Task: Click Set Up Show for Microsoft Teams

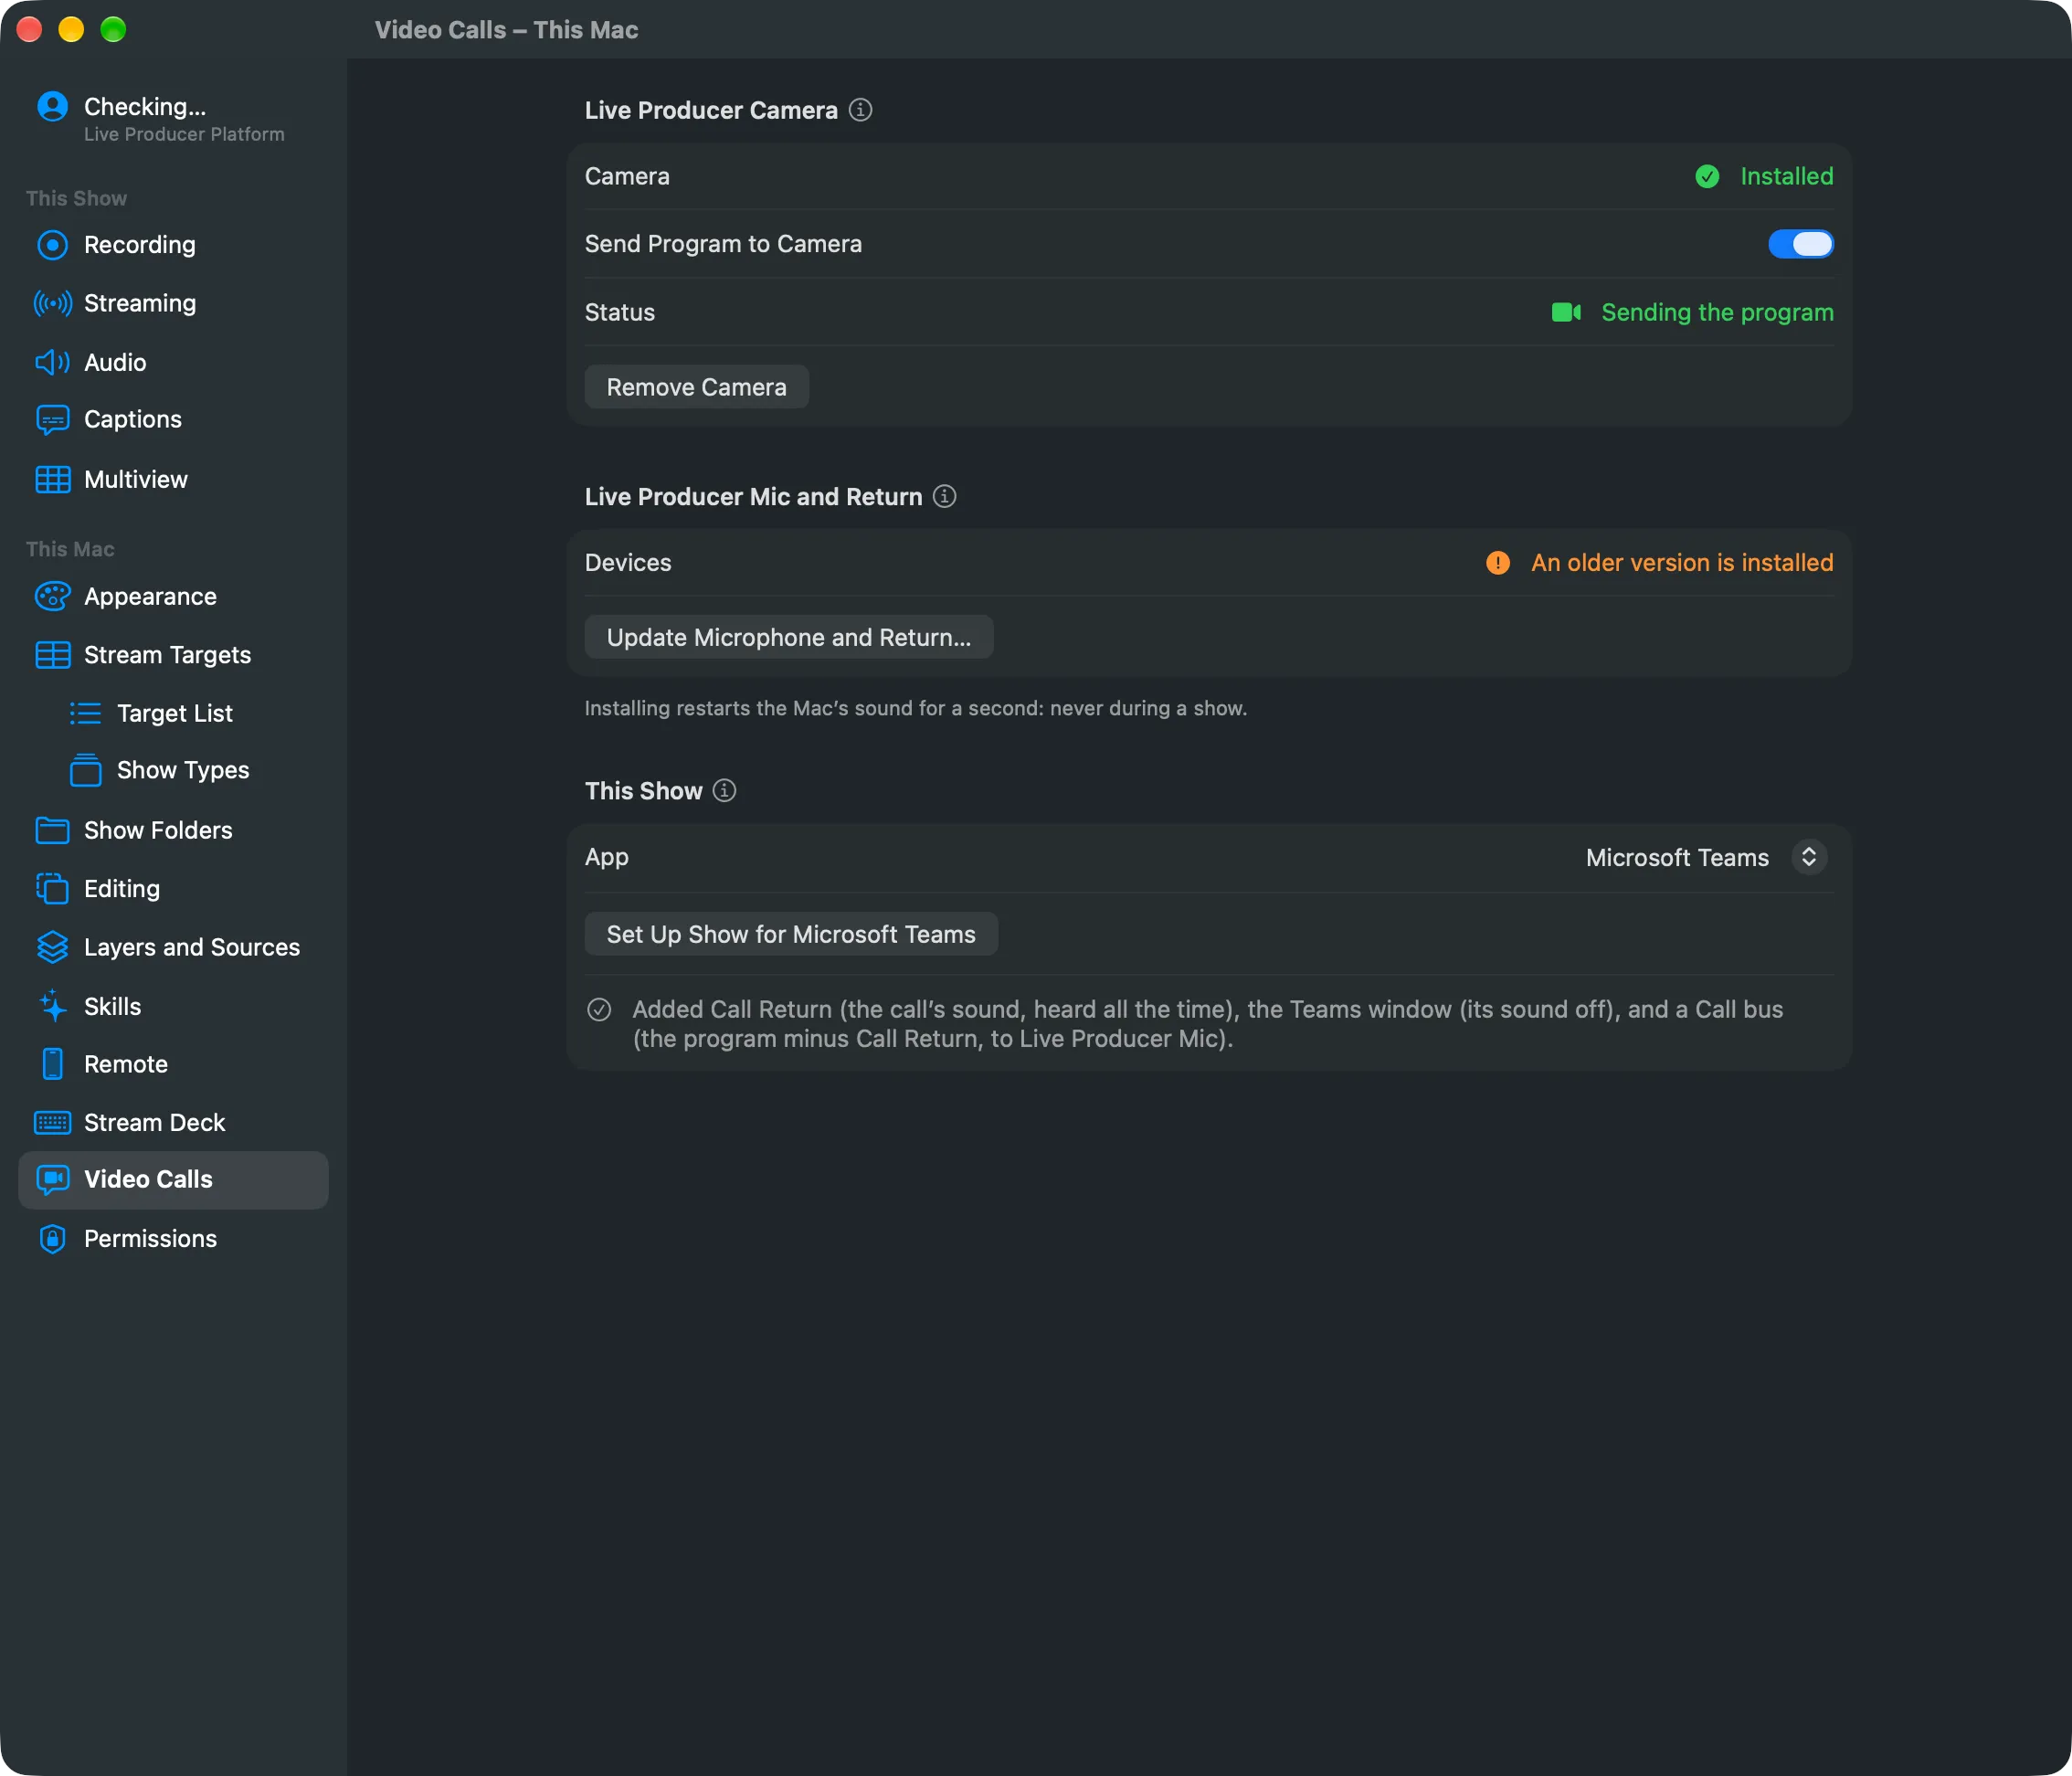Action: [x=791, y=934]
